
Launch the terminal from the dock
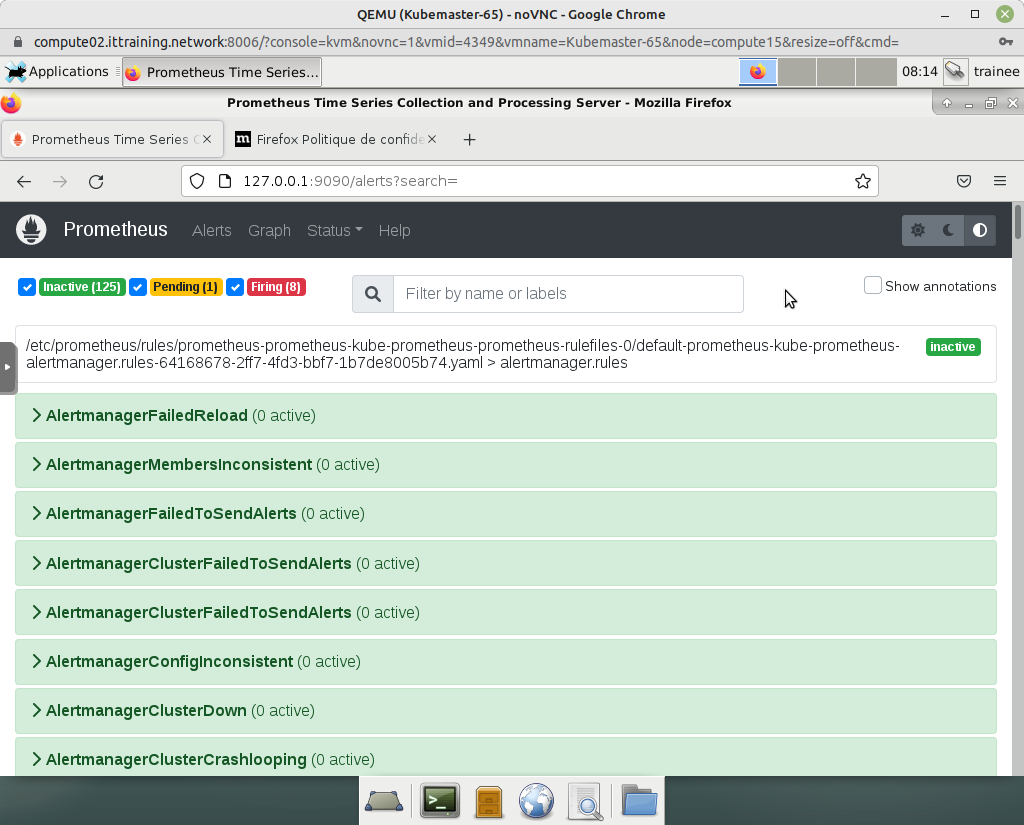click(439, 800)
